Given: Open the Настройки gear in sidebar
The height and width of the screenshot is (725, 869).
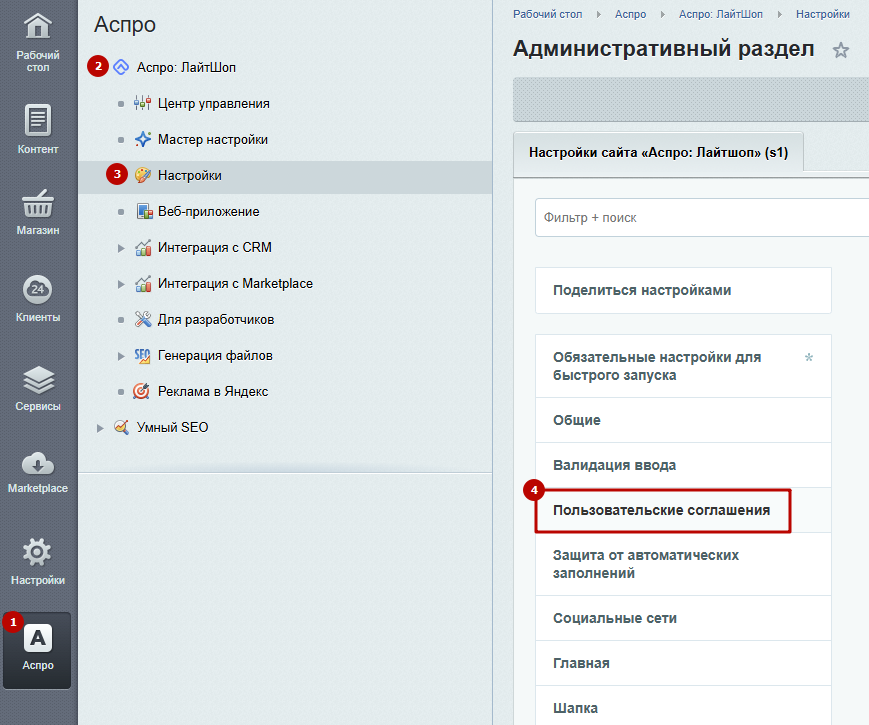Looking at the screenshot, I should [38, 561].
